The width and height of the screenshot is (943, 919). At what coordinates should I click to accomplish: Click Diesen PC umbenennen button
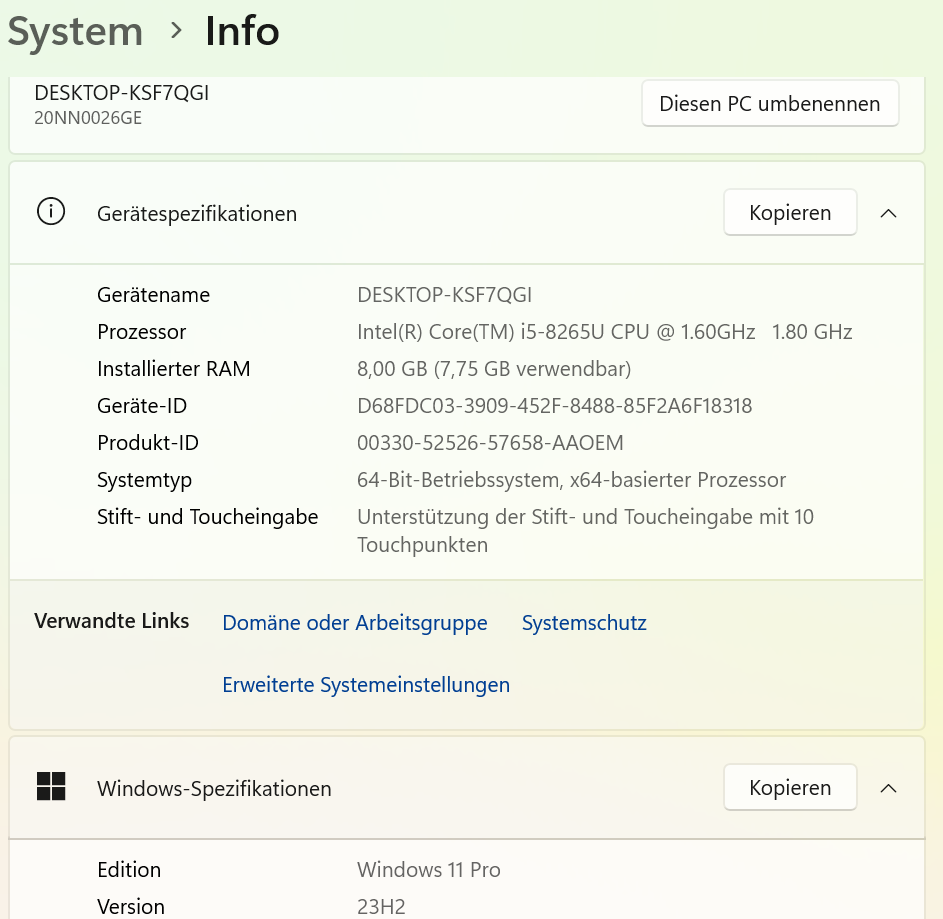(770, 103)
